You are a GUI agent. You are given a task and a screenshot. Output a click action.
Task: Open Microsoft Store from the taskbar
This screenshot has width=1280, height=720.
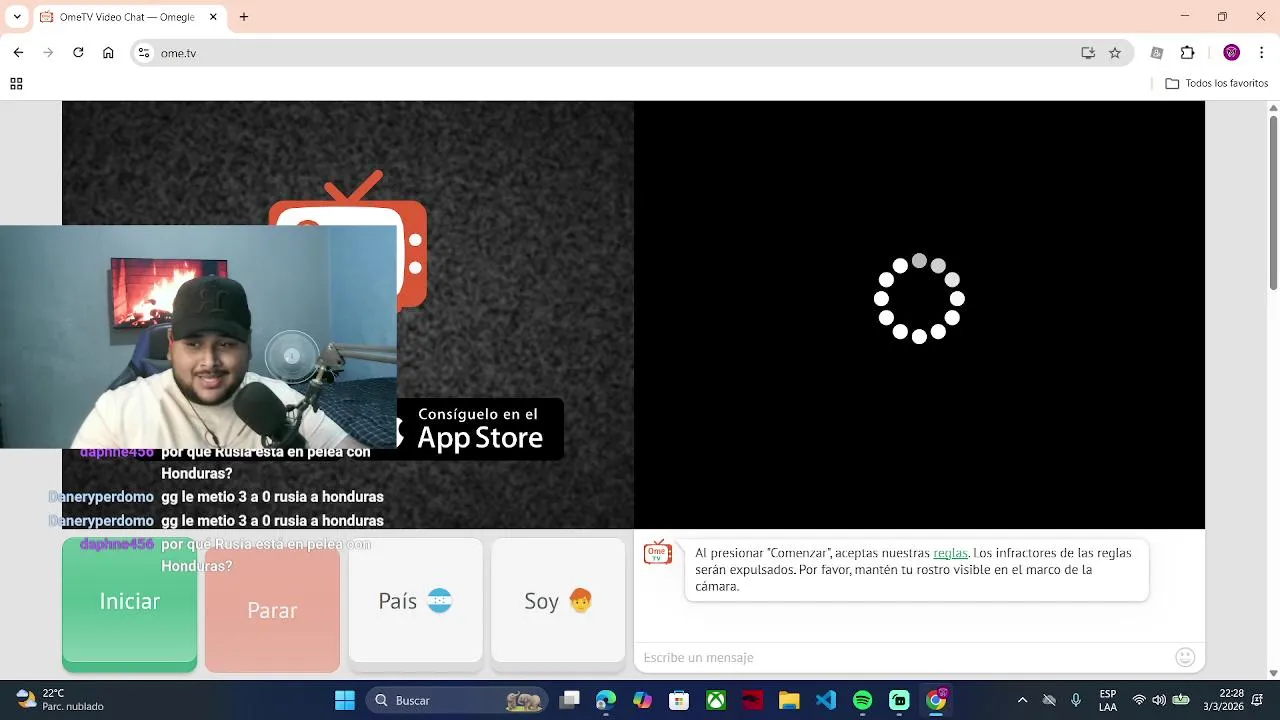(679, 700)
